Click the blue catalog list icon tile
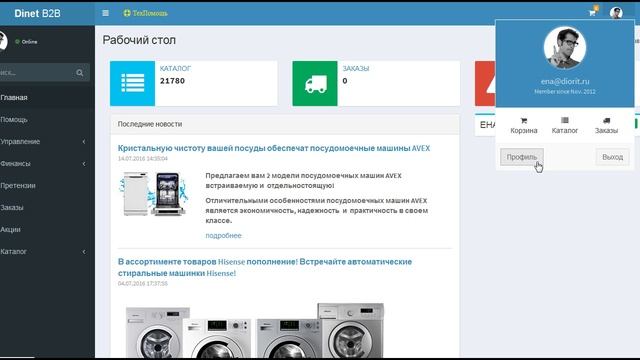 coord(133,83)
